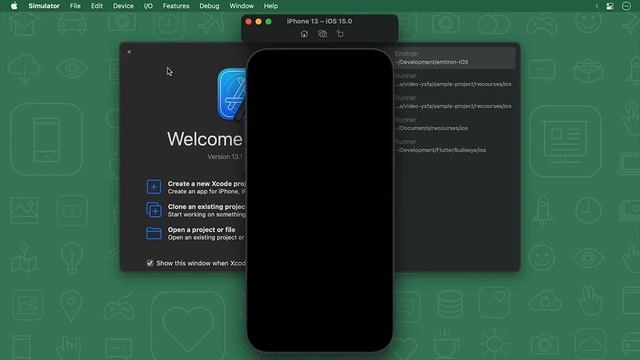This screenshot has height=360, width=640.
Task: Zoom the Simulator window with green button
Action: click(x=269, y=22)
